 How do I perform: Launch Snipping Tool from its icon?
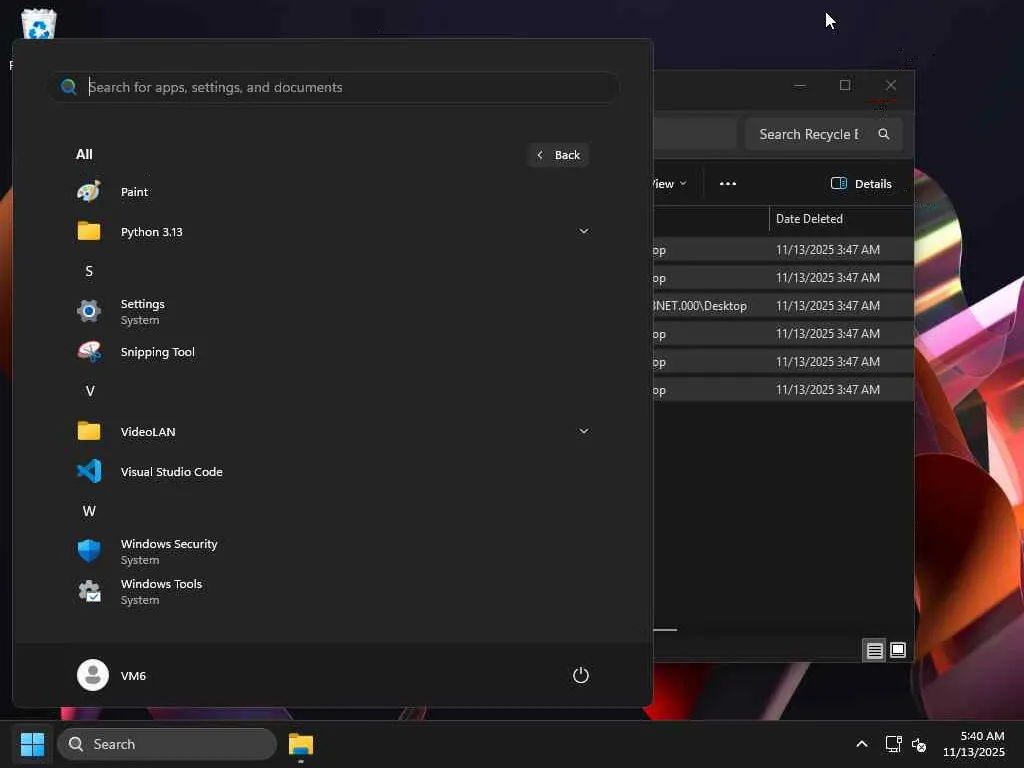(89, 351)
